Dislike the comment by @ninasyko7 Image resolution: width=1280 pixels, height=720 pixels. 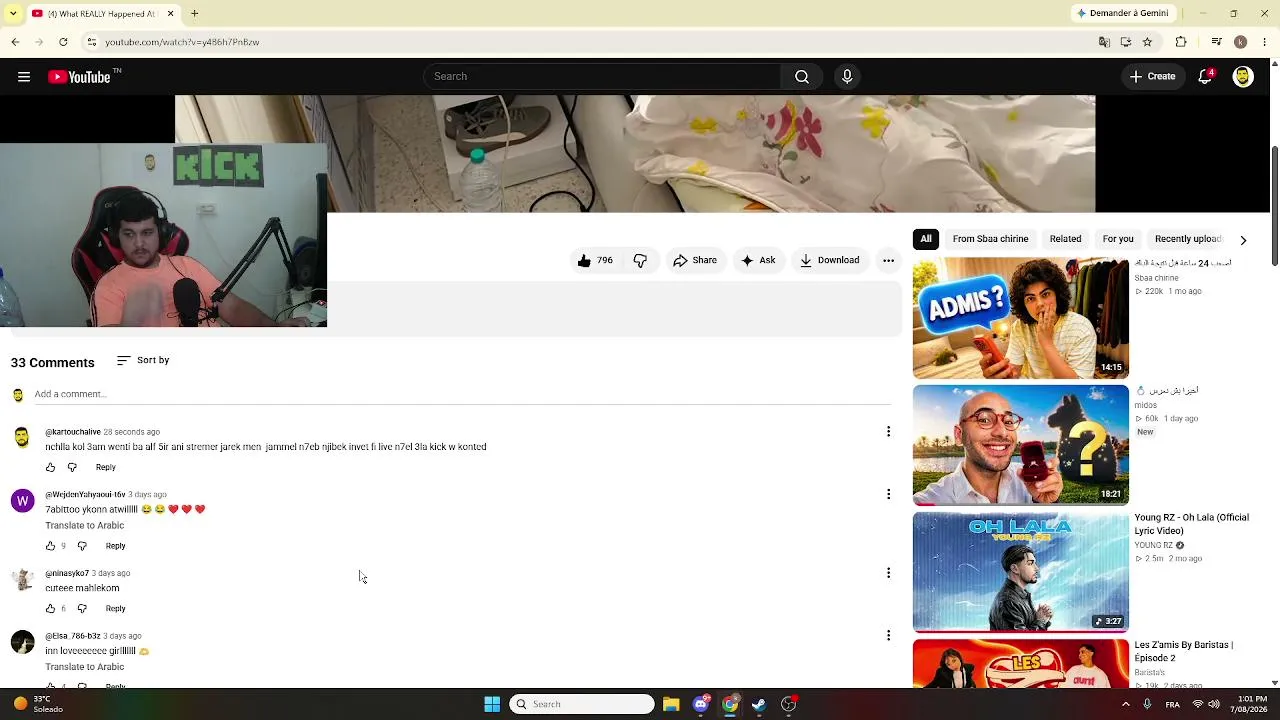pyautogui.click(x=82, y=609)
